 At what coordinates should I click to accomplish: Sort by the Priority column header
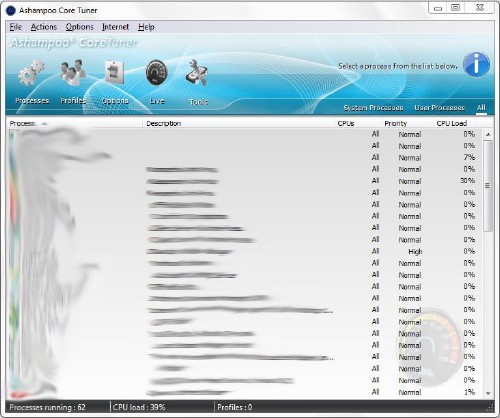pyautogui.click(x=407, y=123)
